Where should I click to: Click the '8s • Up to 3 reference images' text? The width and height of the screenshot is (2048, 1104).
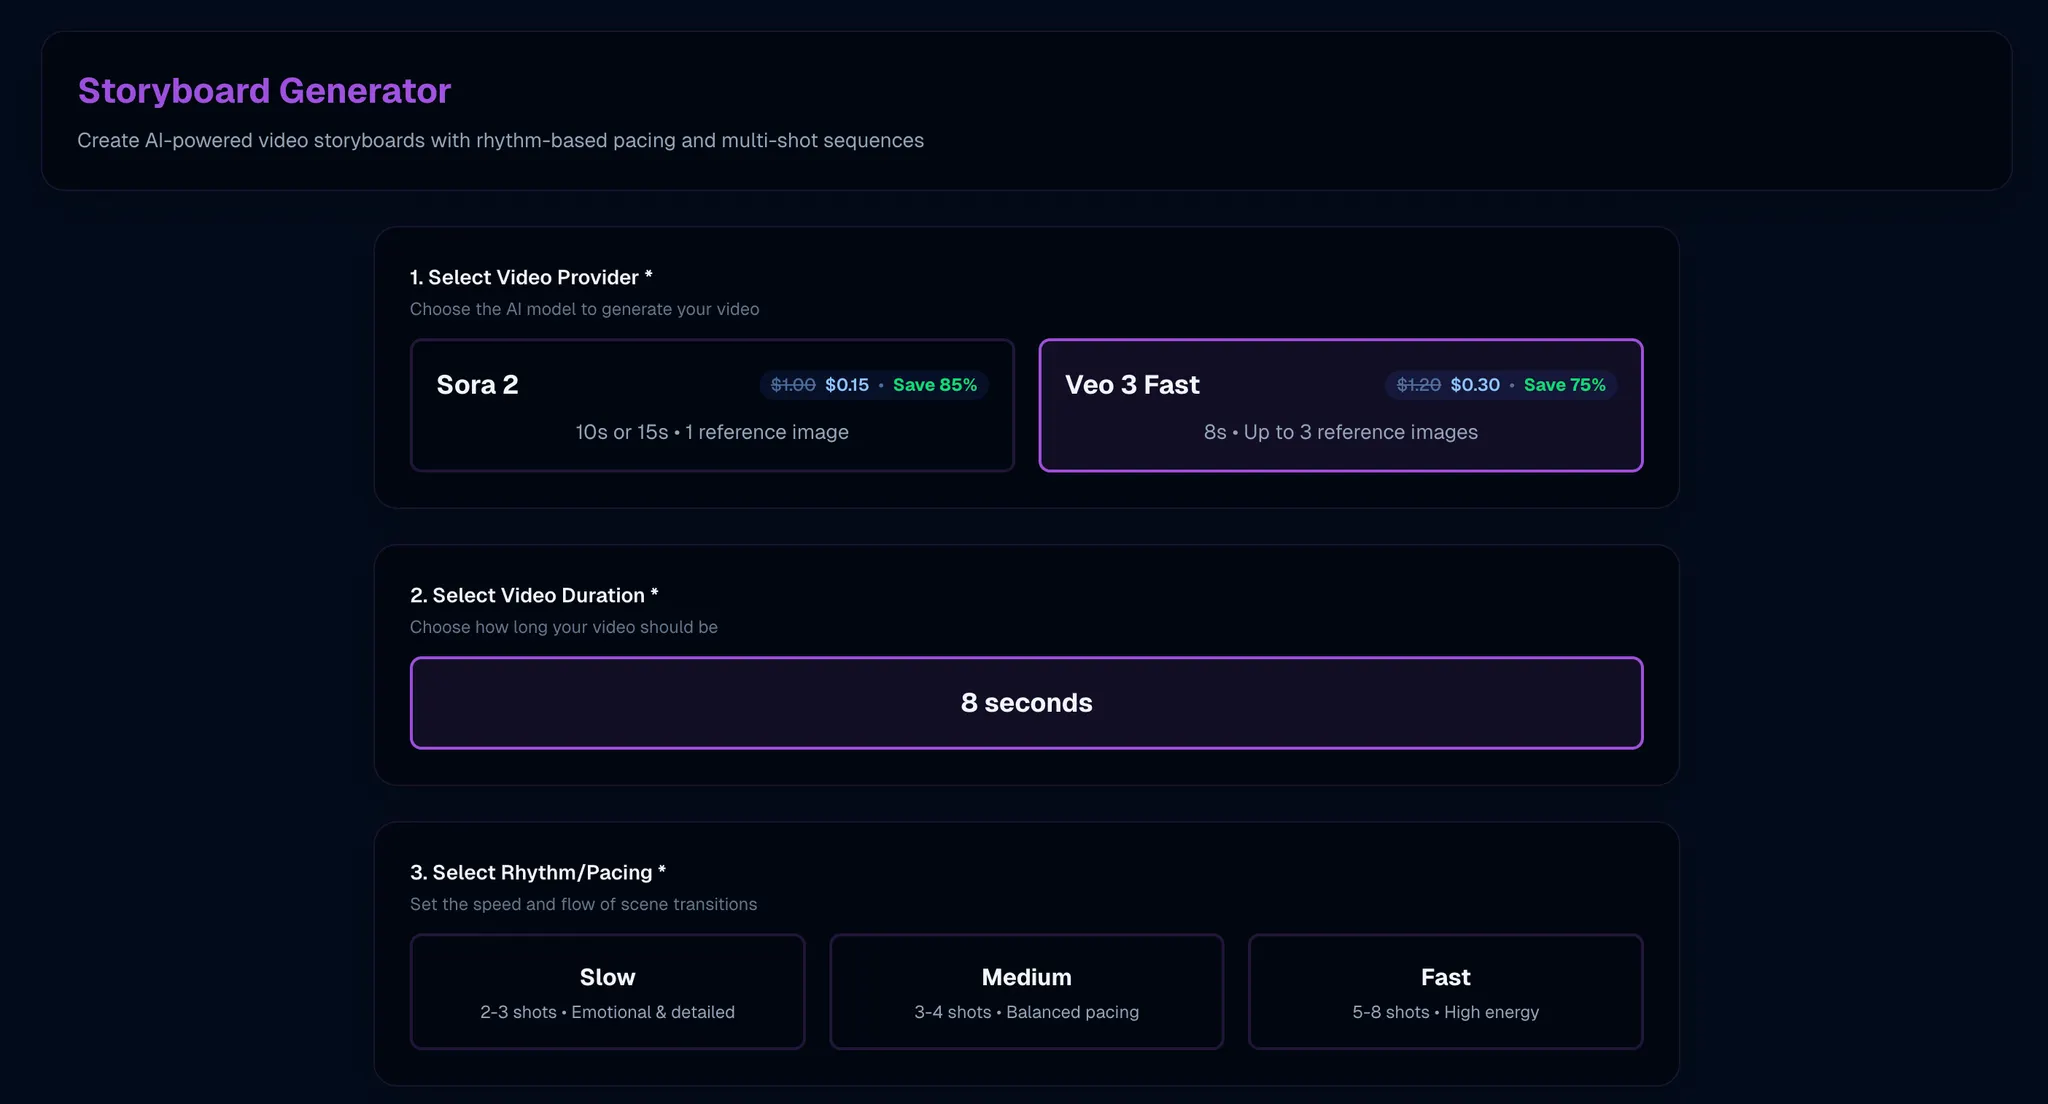click(1340, 432)
